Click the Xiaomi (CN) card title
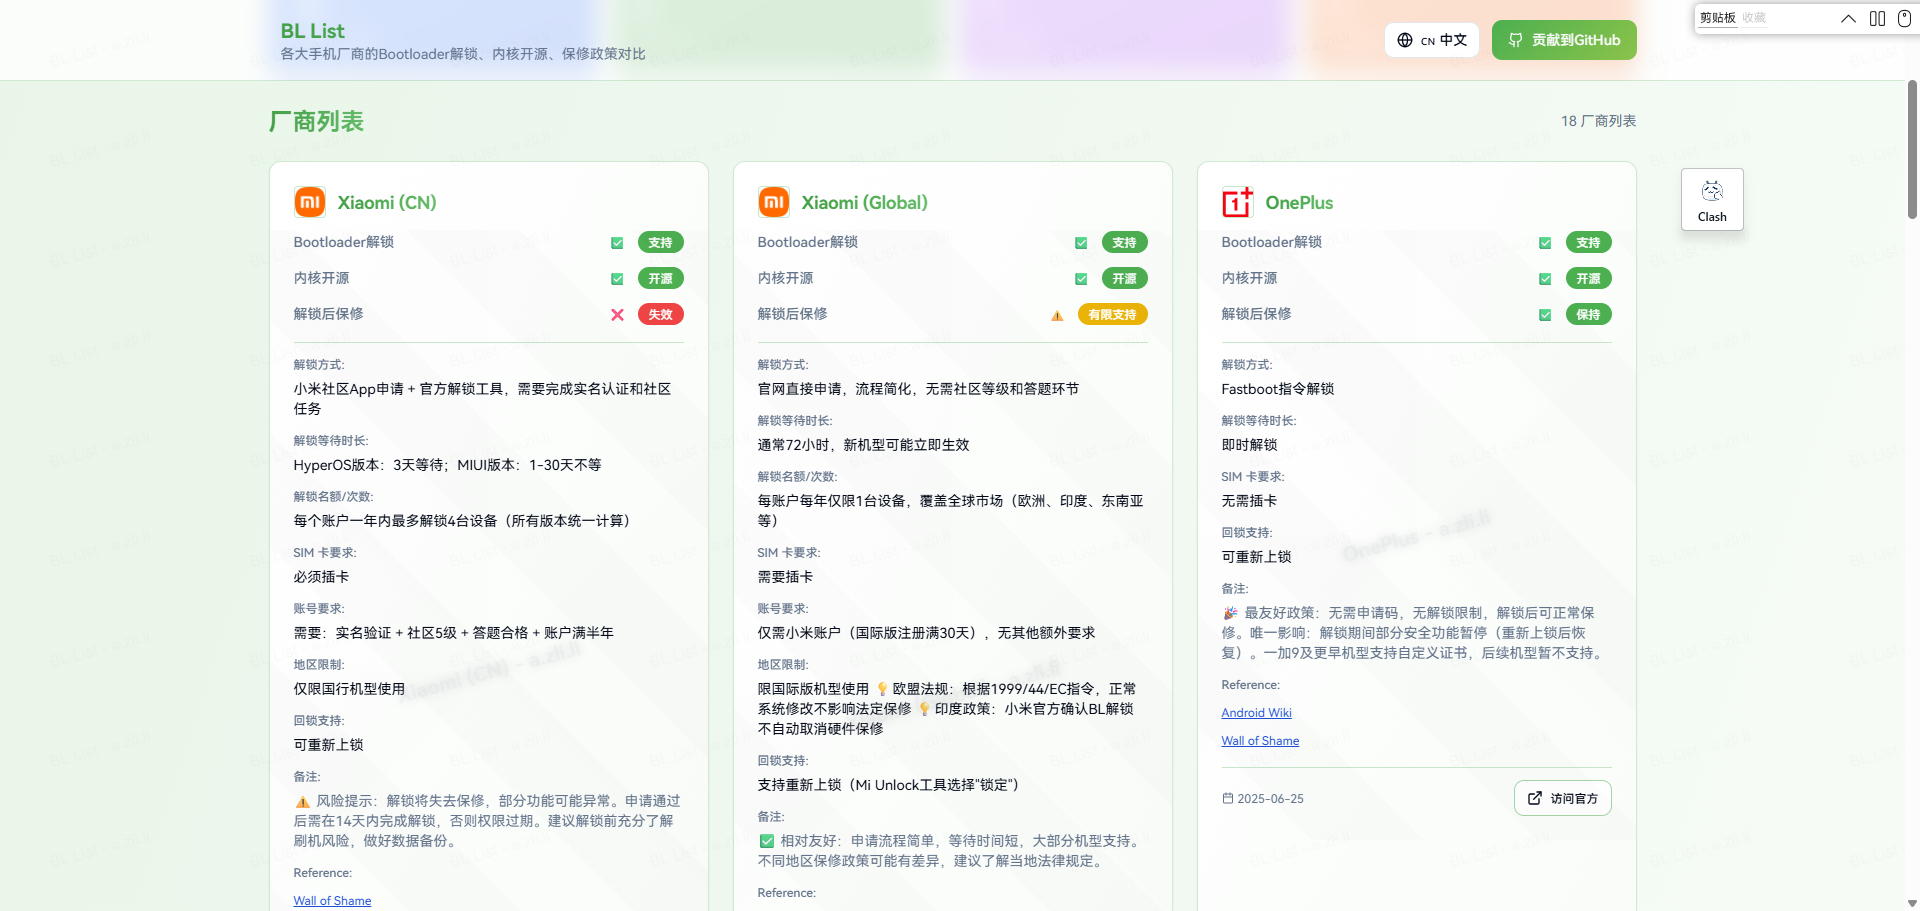 [x=387, y=202]
